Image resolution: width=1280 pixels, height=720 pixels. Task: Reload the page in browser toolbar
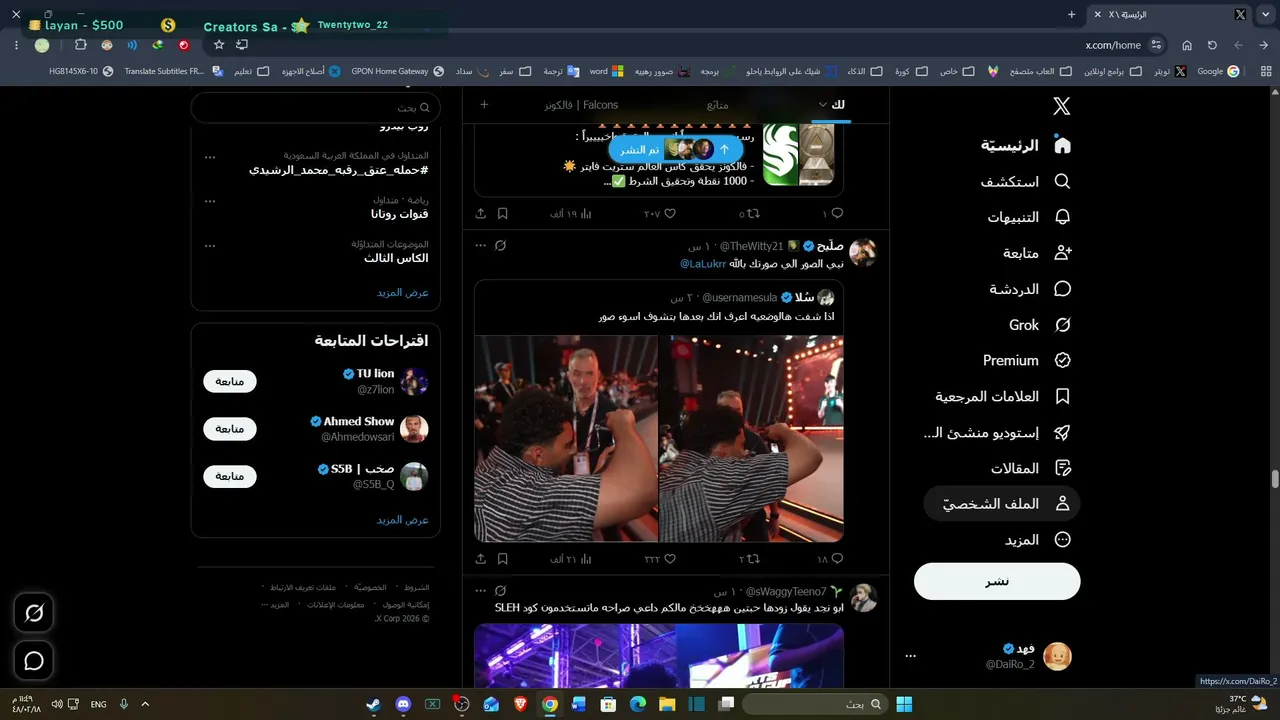1212,45
